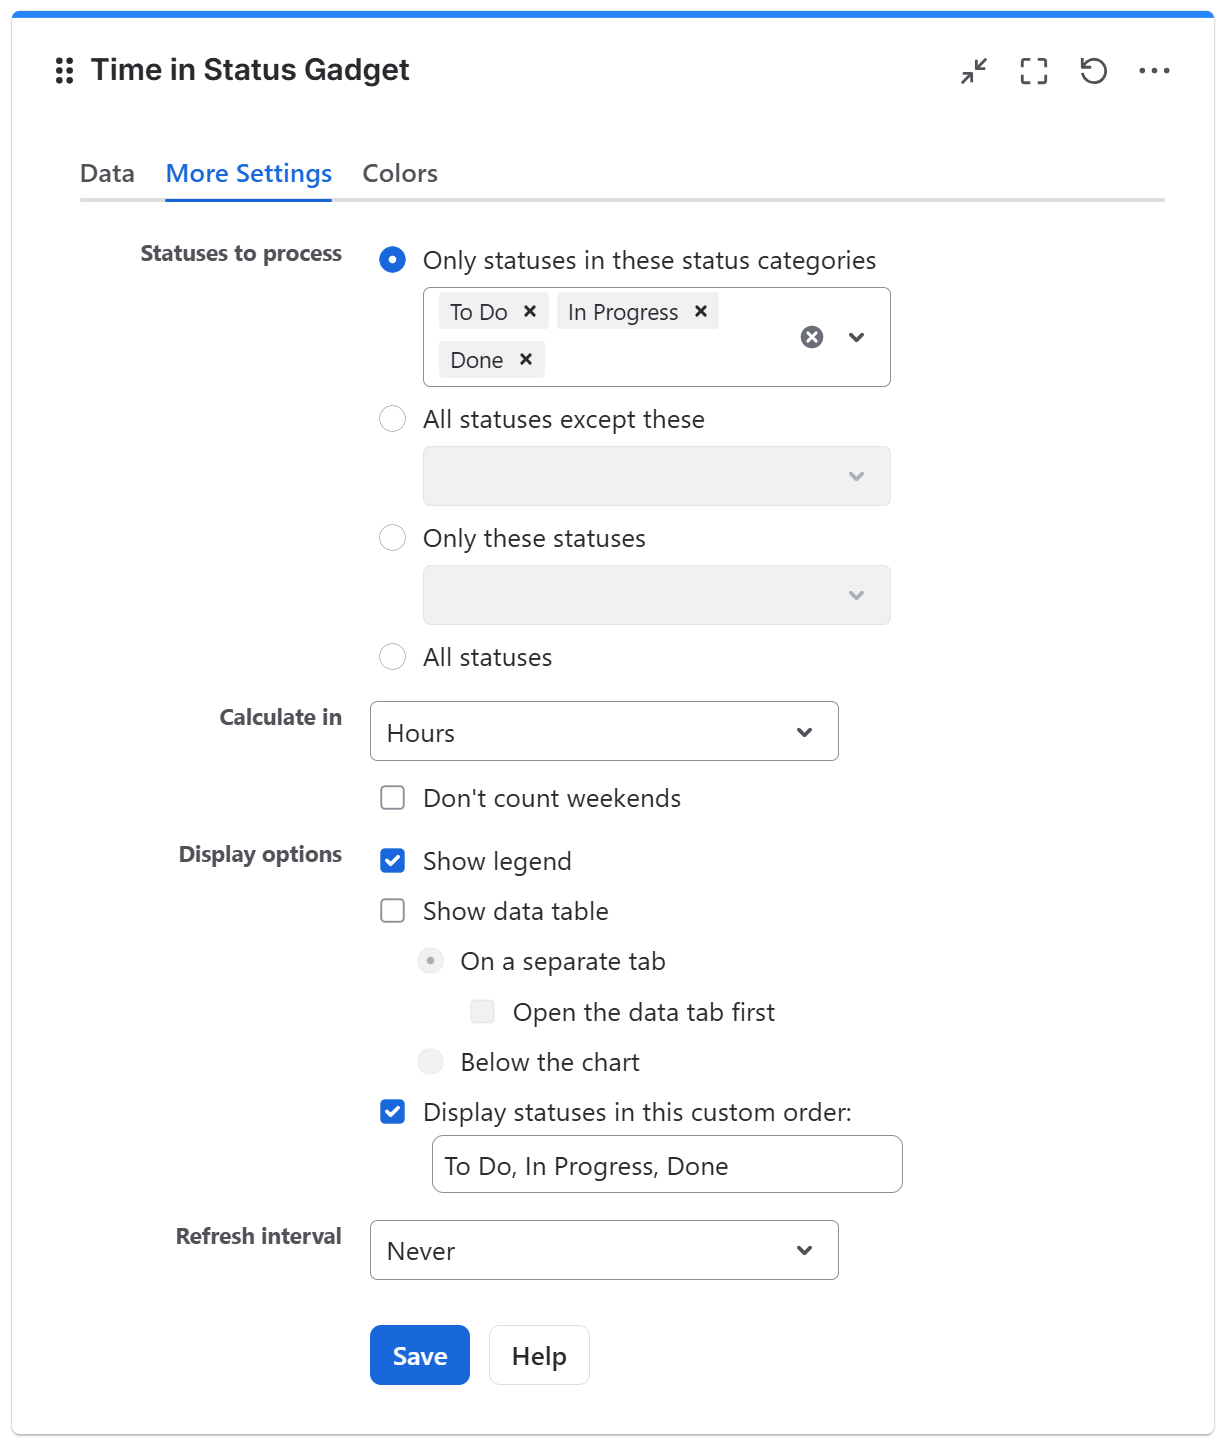Enable Don't count weekends
Viewport: 1224px width, 1445px height.
tap(393, 798)
